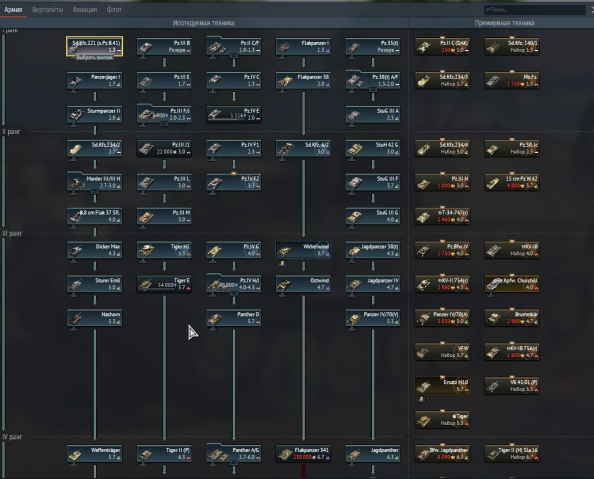
Task: Select the Jagdpanther tank destroyer card
Action: tap(373, 454)
